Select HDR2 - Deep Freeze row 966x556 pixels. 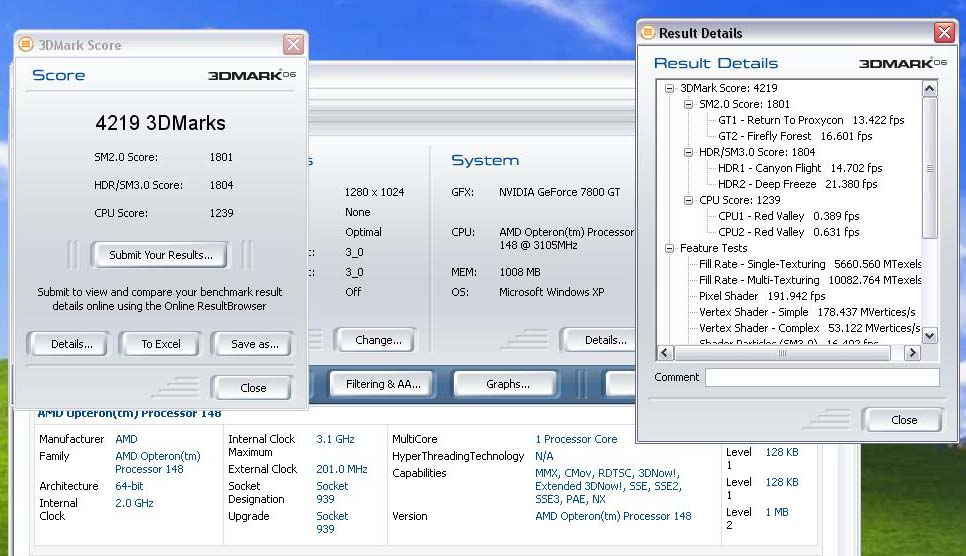pos(797,184)
